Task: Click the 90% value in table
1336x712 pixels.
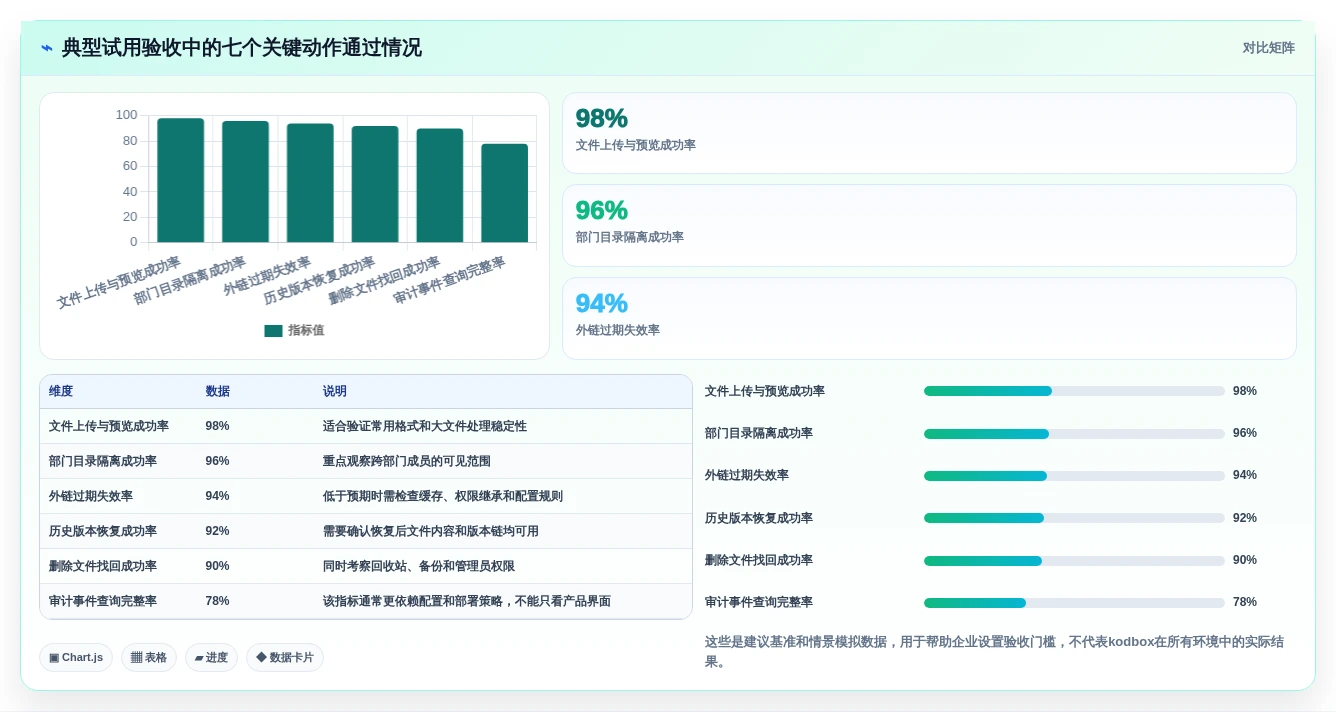Action: 217,566
